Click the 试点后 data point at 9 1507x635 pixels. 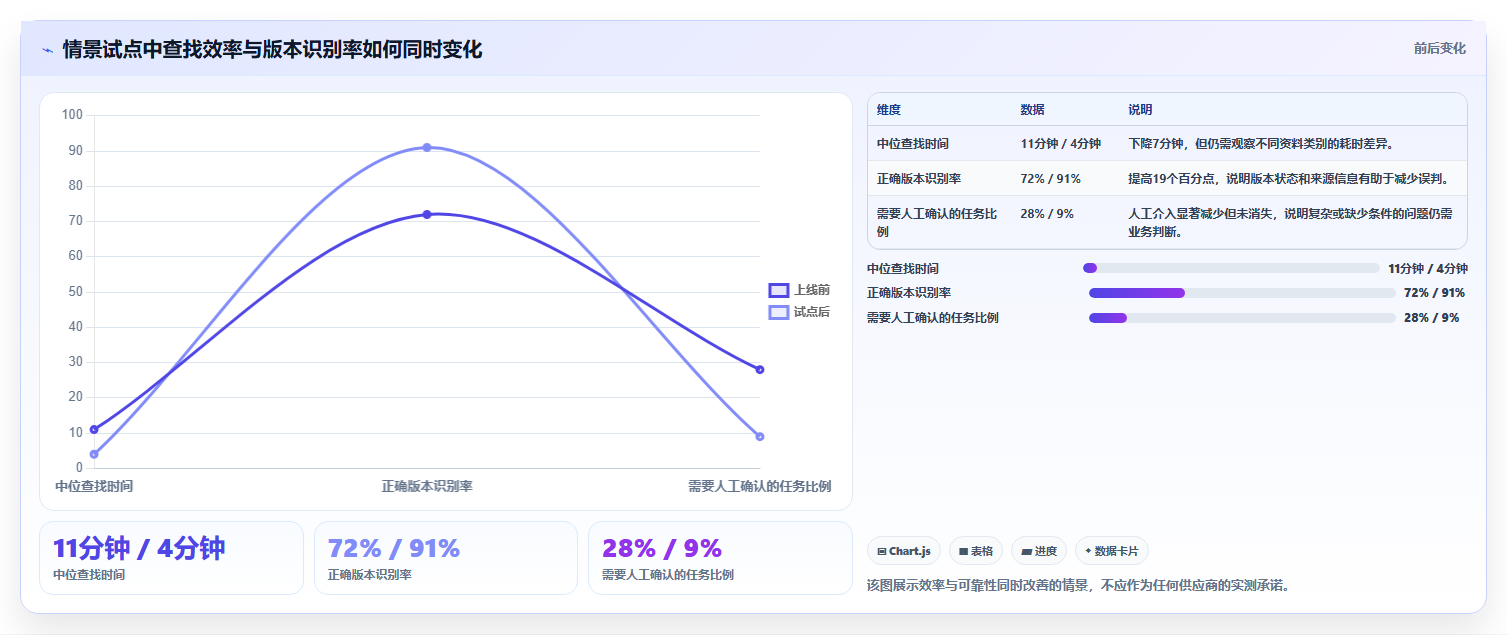point(760,436)
